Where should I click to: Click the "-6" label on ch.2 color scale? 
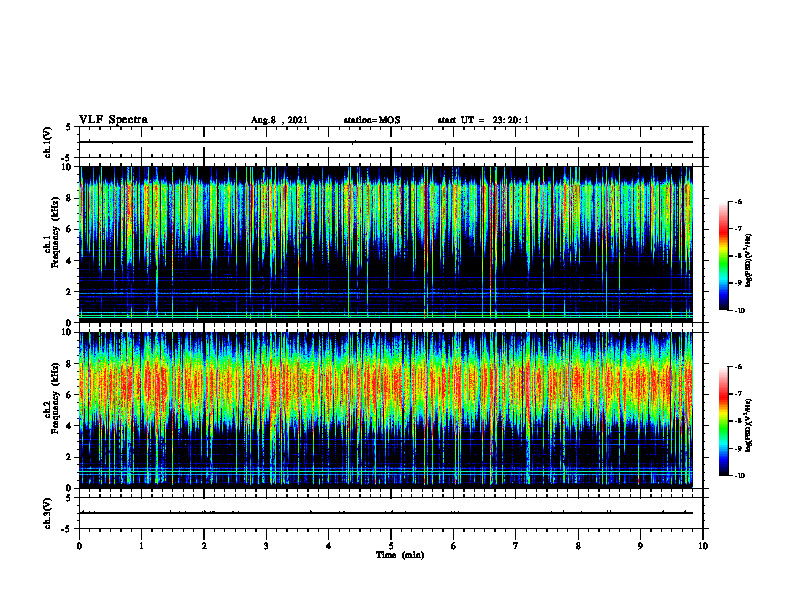click(x=739, y=367)
